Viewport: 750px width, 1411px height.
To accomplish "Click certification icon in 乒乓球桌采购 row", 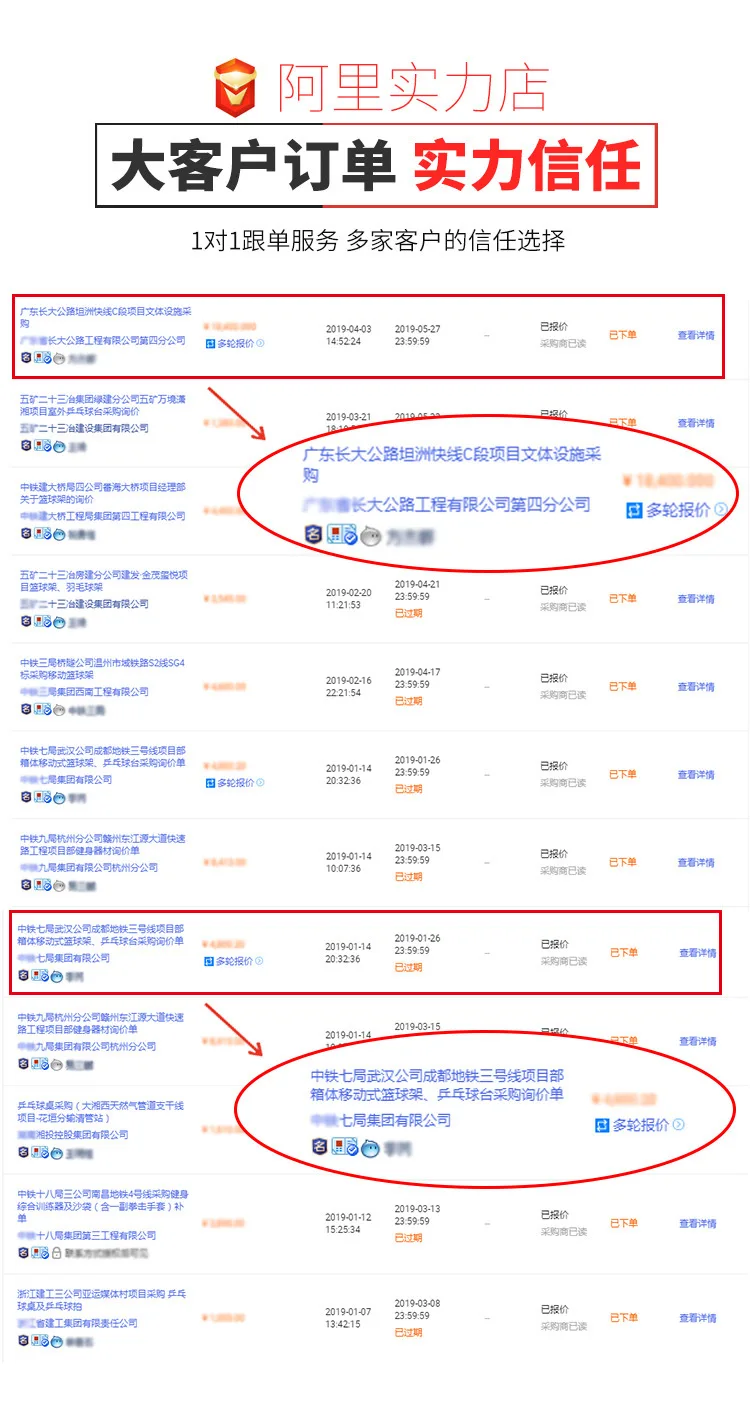I will point(40,1152).
